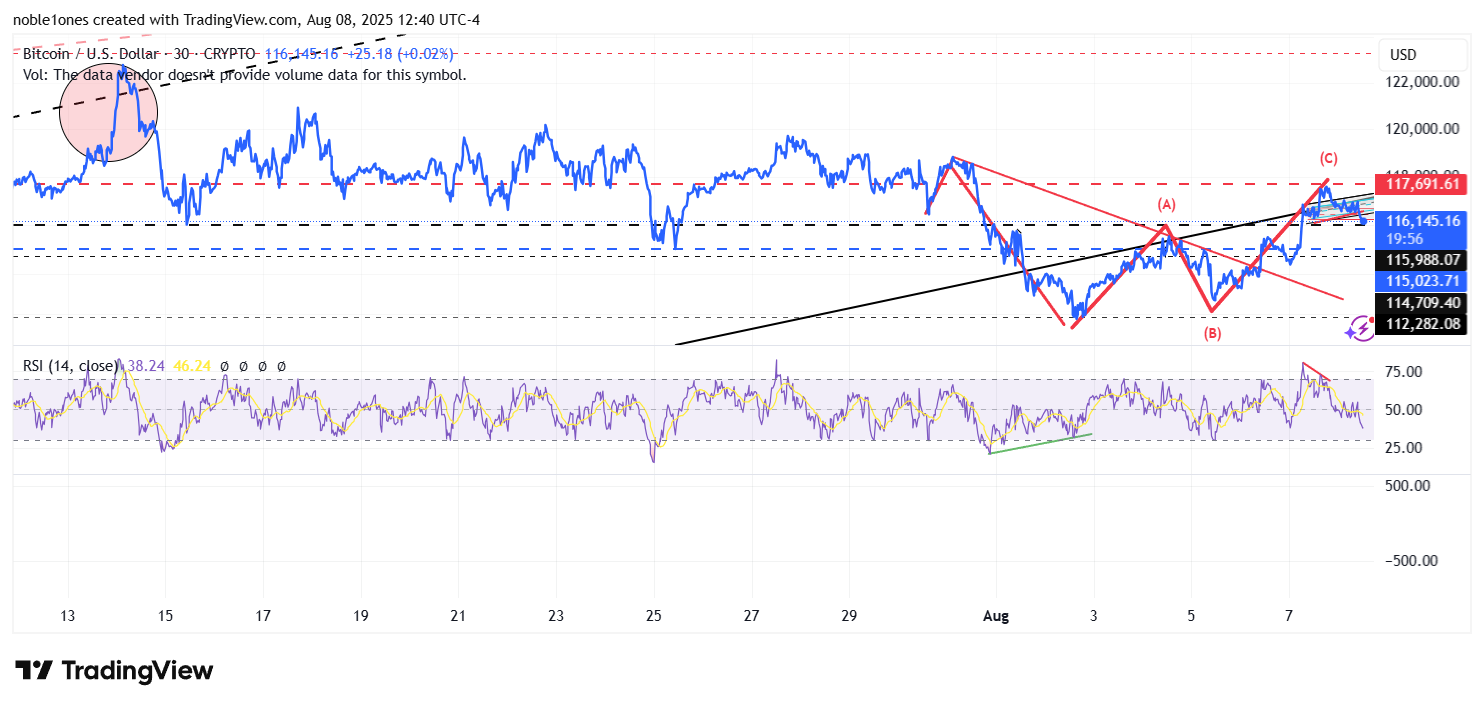Screen dimensions: 1484x708
Task: Click the purple RSI value 38.24
Action: pos(146,367)
